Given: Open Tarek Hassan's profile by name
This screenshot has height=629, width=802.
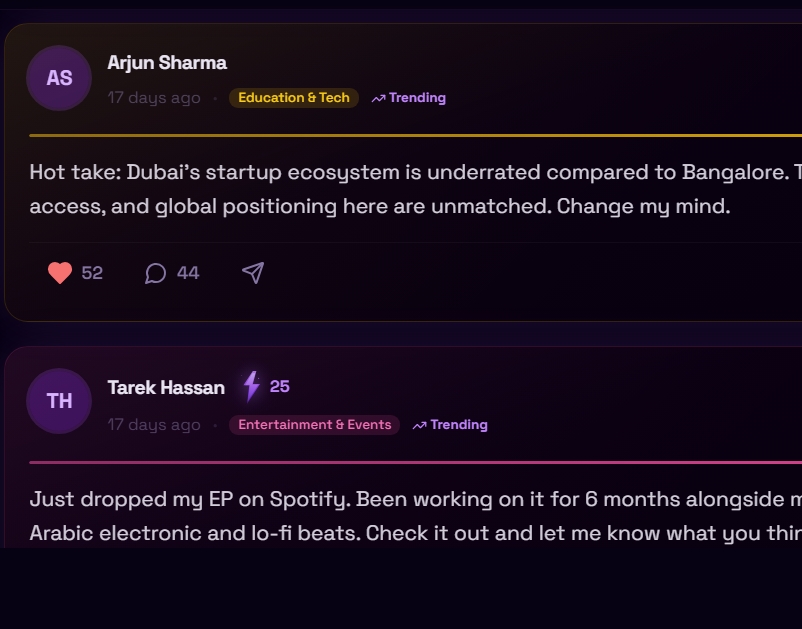Looking at the screenshot, I should click(166, 387).
